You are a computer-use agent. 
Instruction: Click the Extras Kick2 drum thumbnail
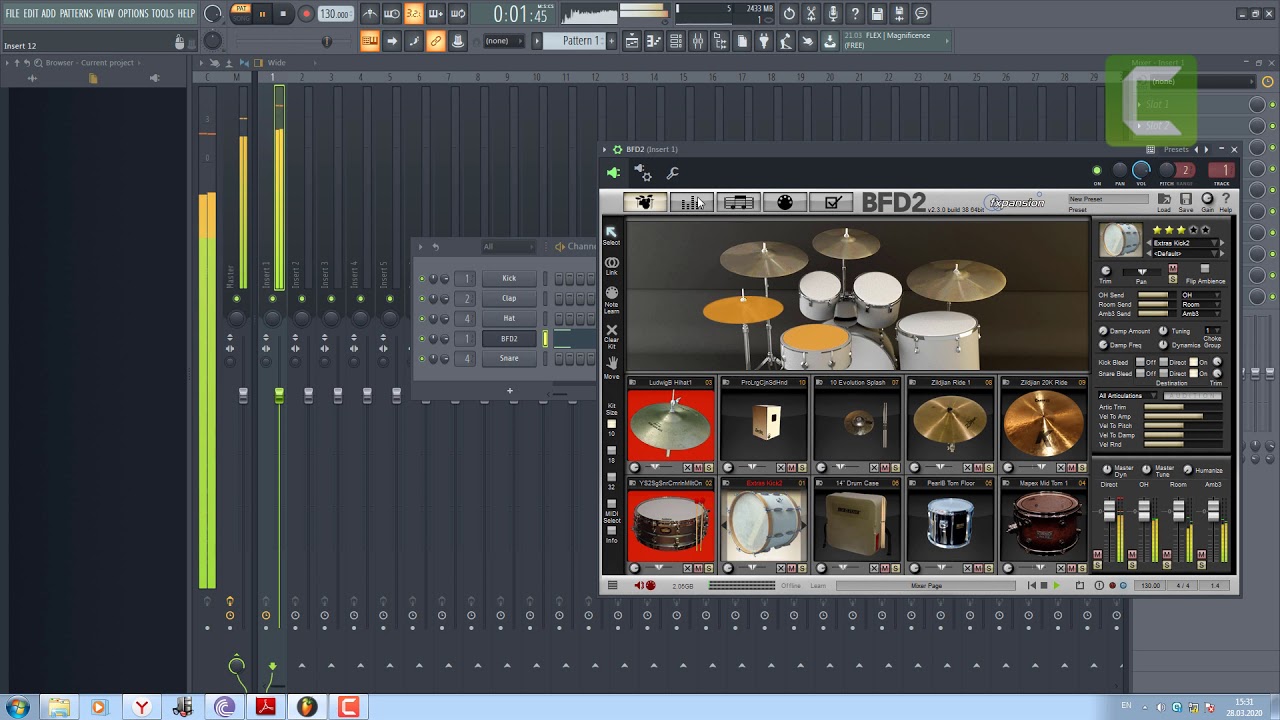pos(763,524)
